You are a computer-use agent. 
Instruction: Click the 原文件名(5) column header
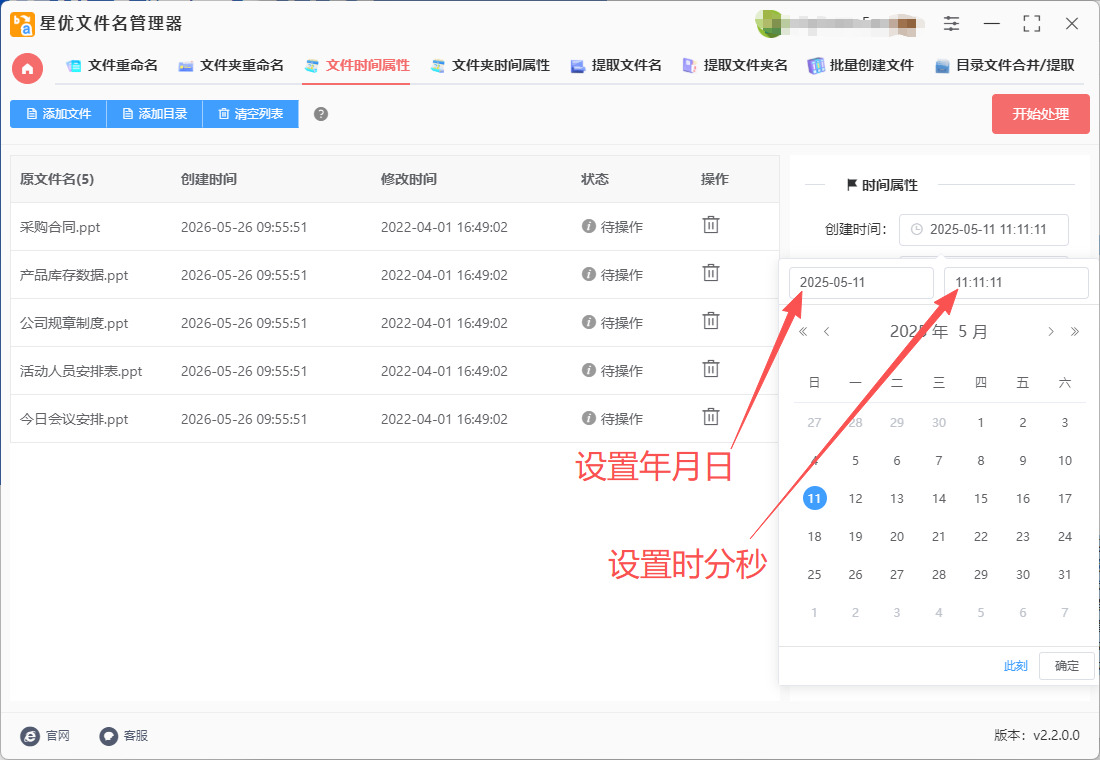click(x=57, y=179)
